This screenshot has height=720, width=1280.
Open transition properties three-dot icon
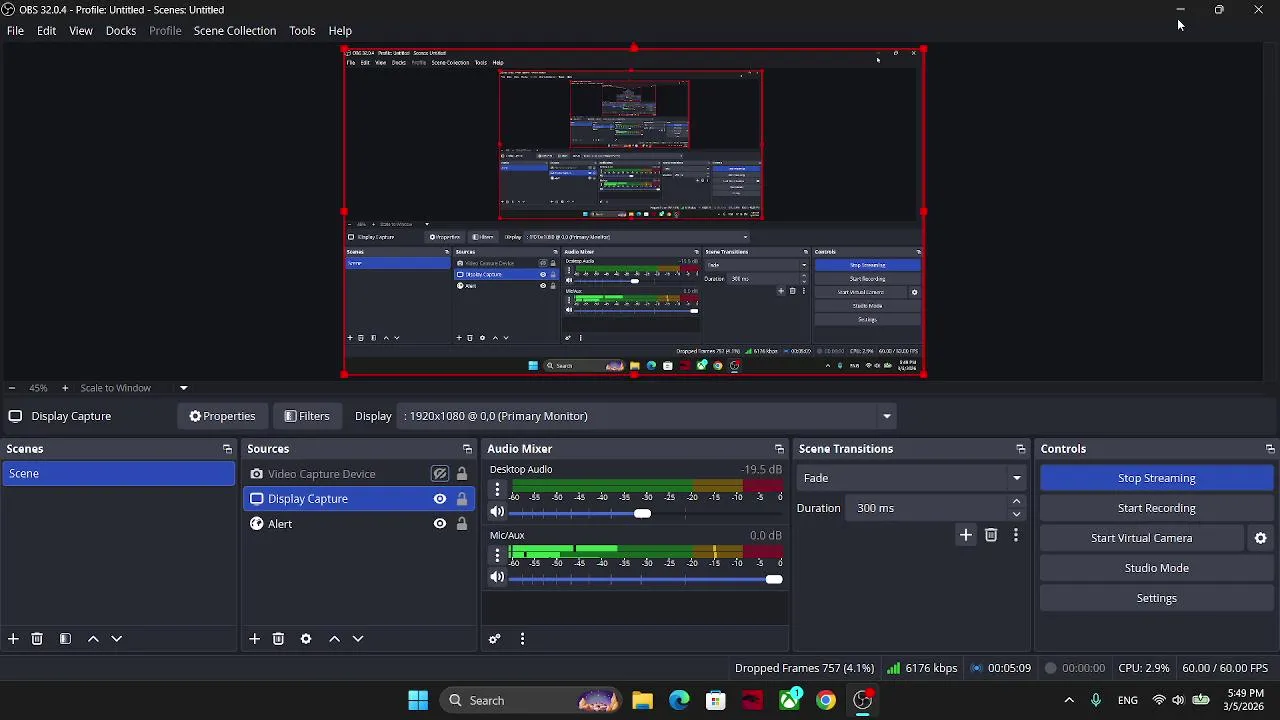pos(1016,535)
